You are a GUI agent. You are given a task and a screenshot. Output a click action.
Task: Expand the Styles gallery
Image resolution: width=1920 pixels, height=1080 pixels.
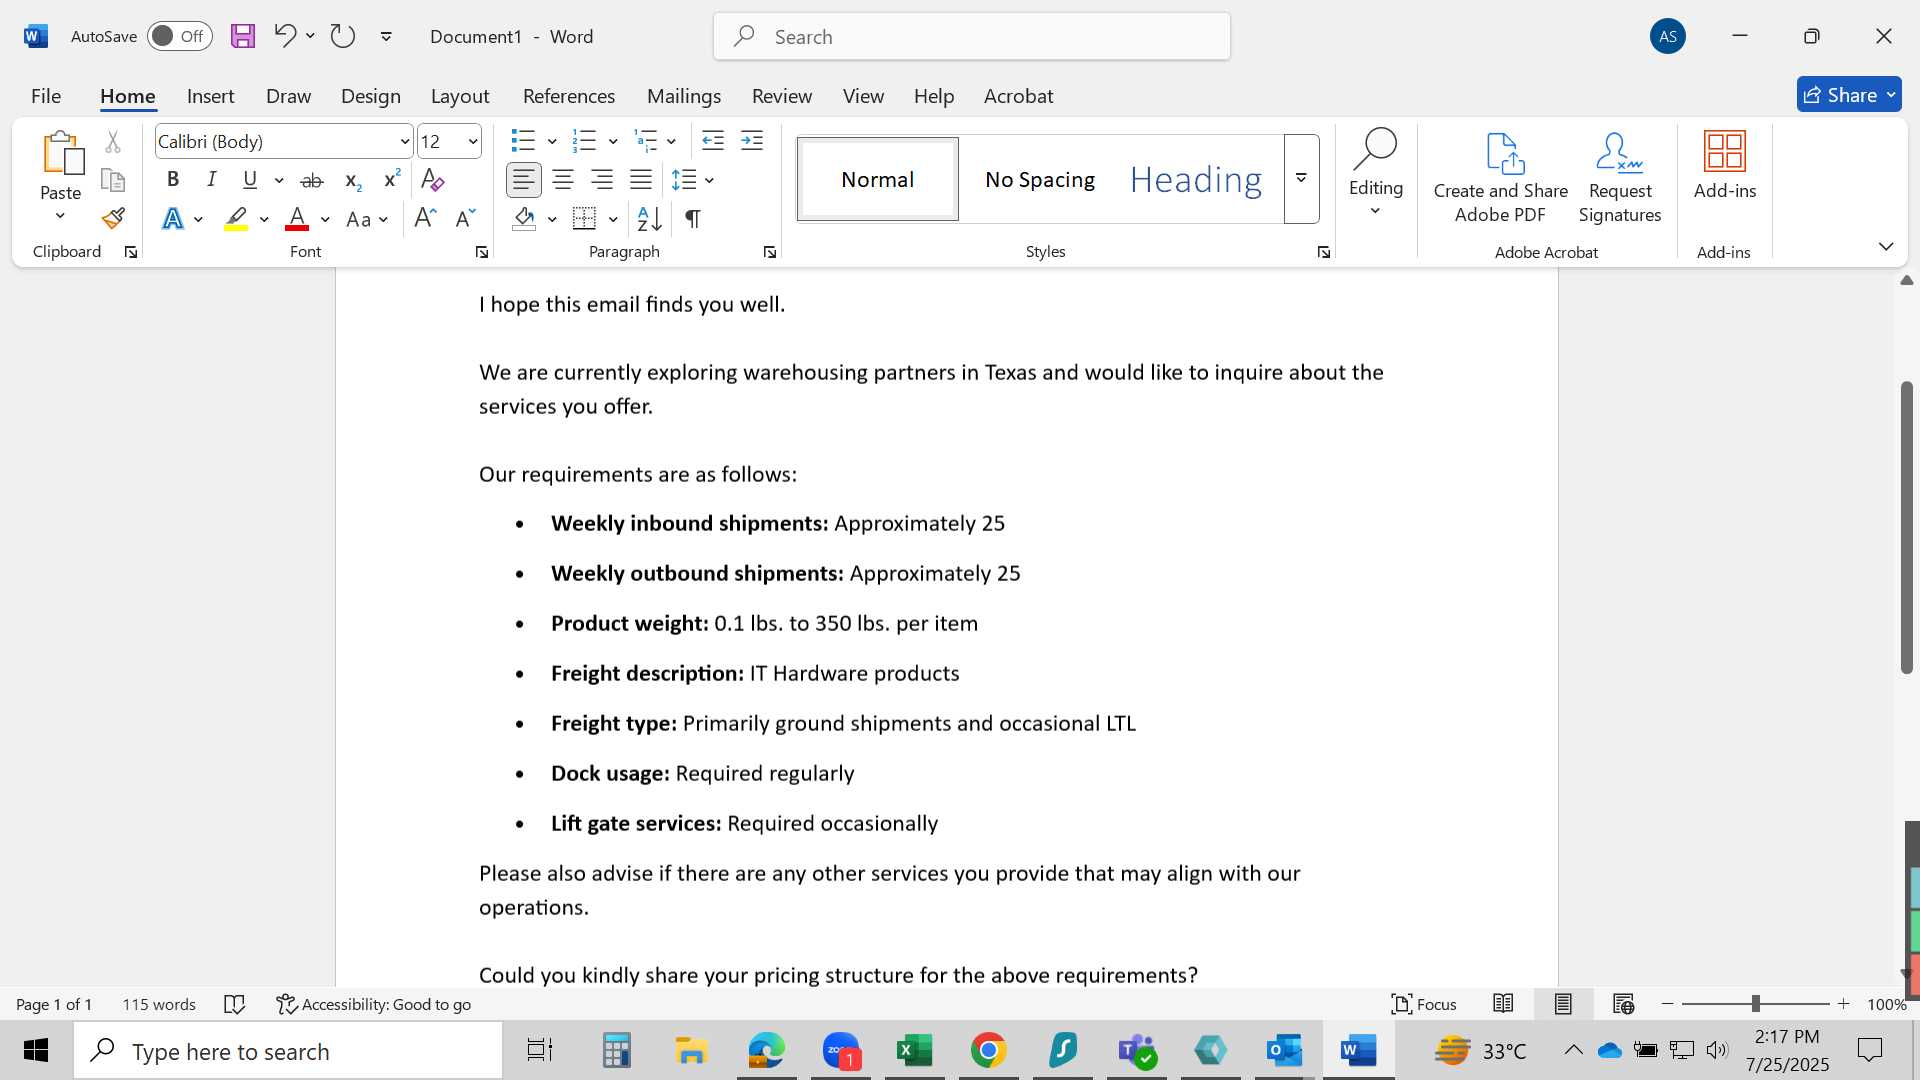pyautogui.click(x=1301, y=179)
